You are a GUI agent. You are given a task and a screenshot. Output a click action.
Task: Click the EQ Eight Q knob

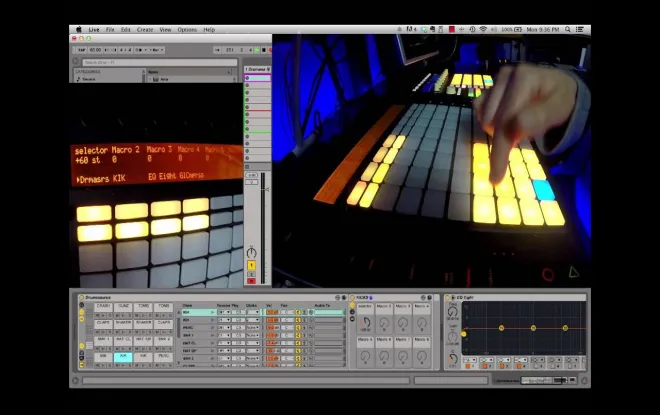coord(452,359)
